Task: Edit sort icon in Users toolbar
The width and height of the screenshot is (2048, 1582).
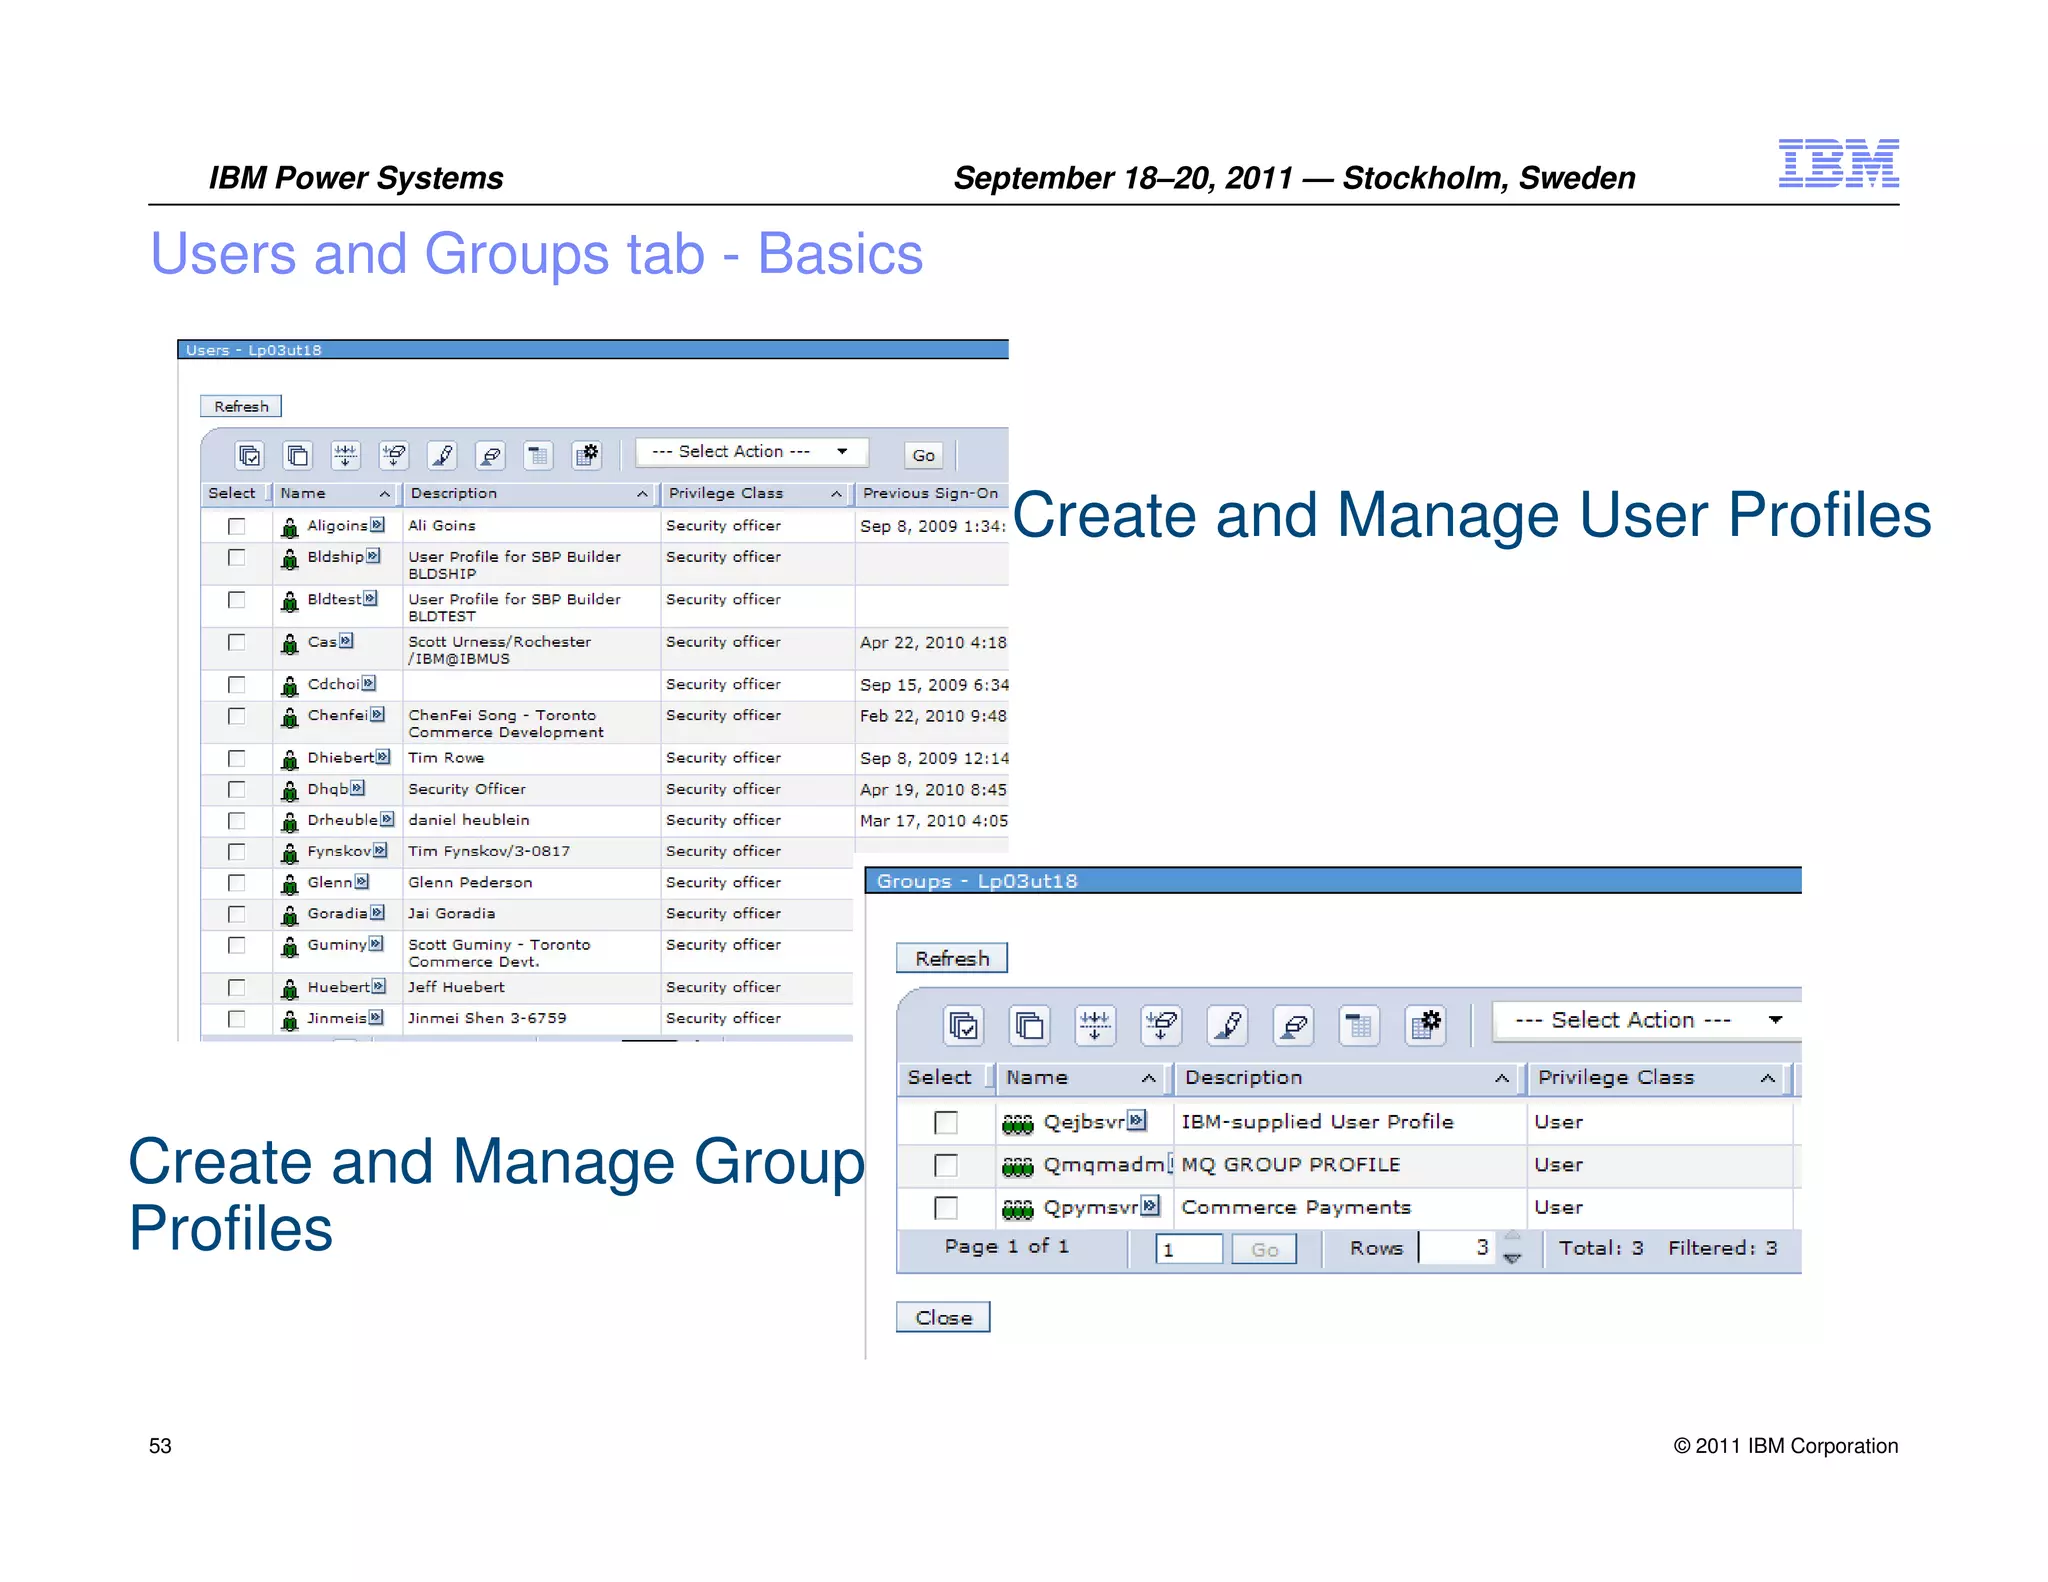Action: tap(442, 456)
